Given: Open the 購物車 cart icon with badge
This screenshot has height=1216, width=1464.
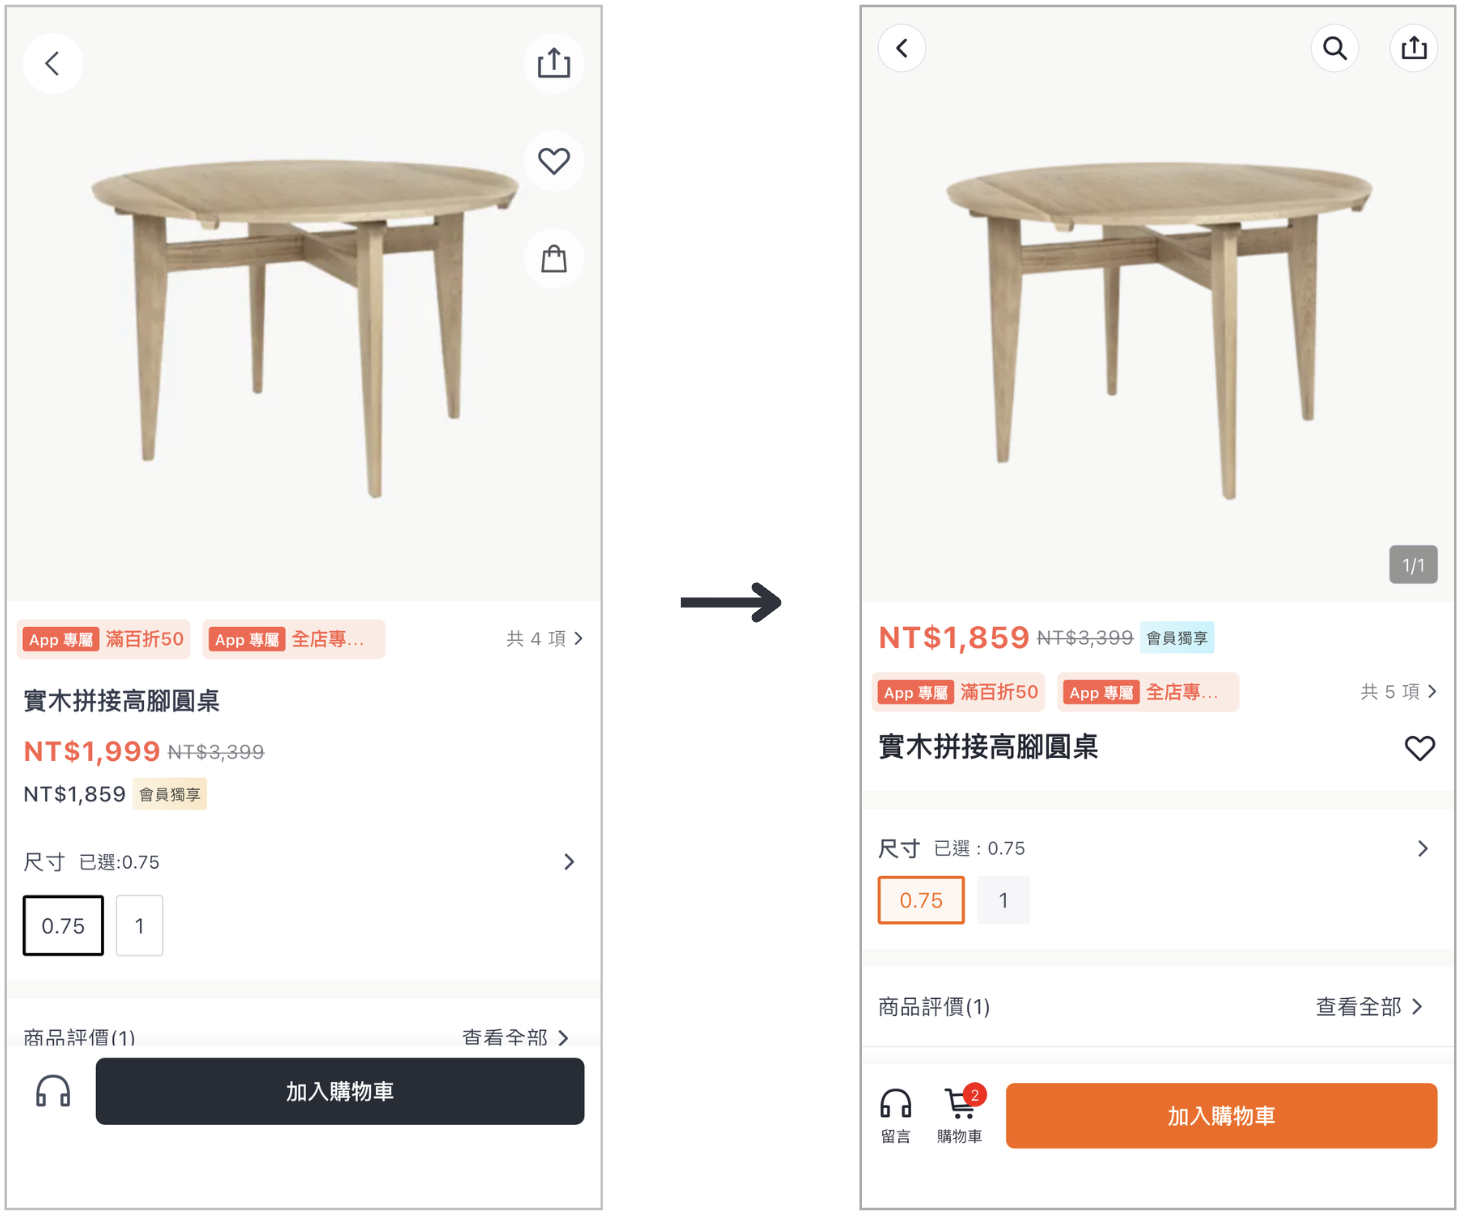Looking at the screenshot, I should pyautogui.click(x=960, y=1114).
